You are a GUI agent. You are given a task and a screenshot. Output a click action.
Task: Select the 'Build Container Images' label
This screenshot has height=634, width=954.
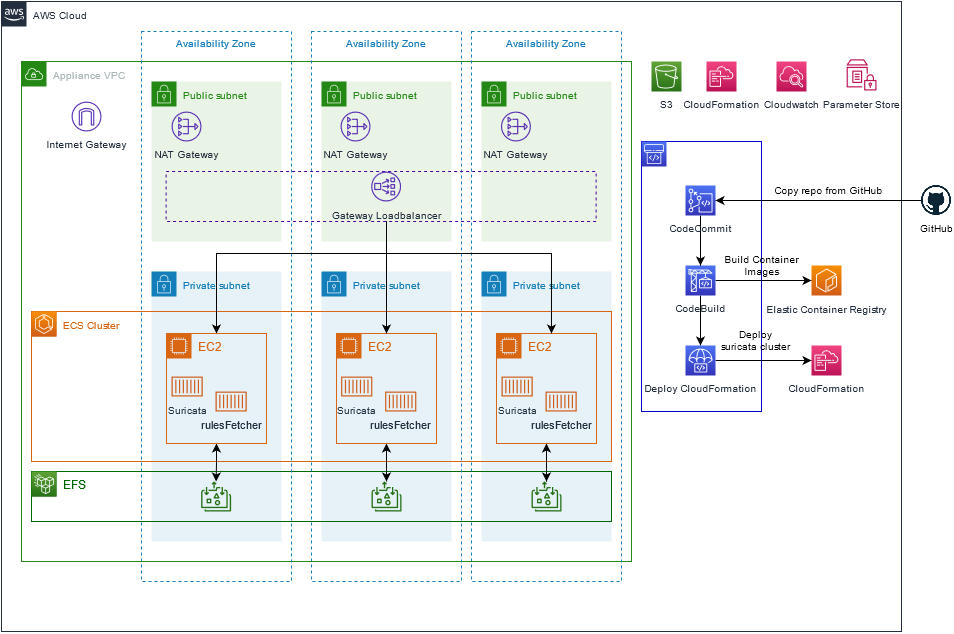click(x=762, y=266)
